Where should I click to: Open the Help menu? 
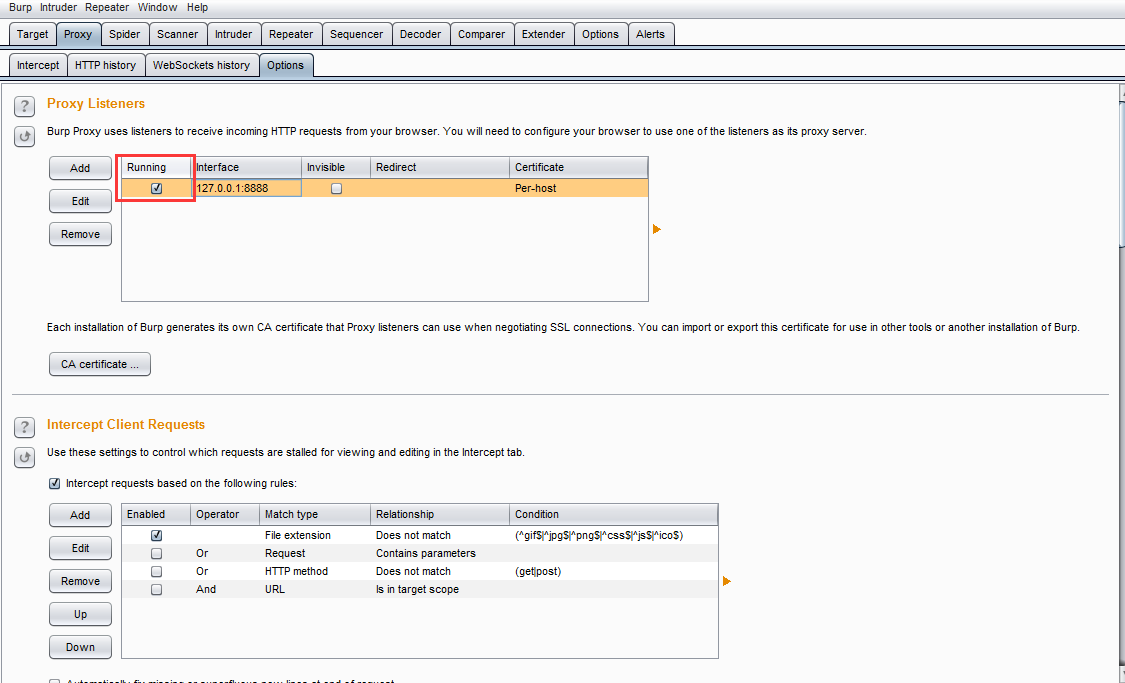point(197,7)
